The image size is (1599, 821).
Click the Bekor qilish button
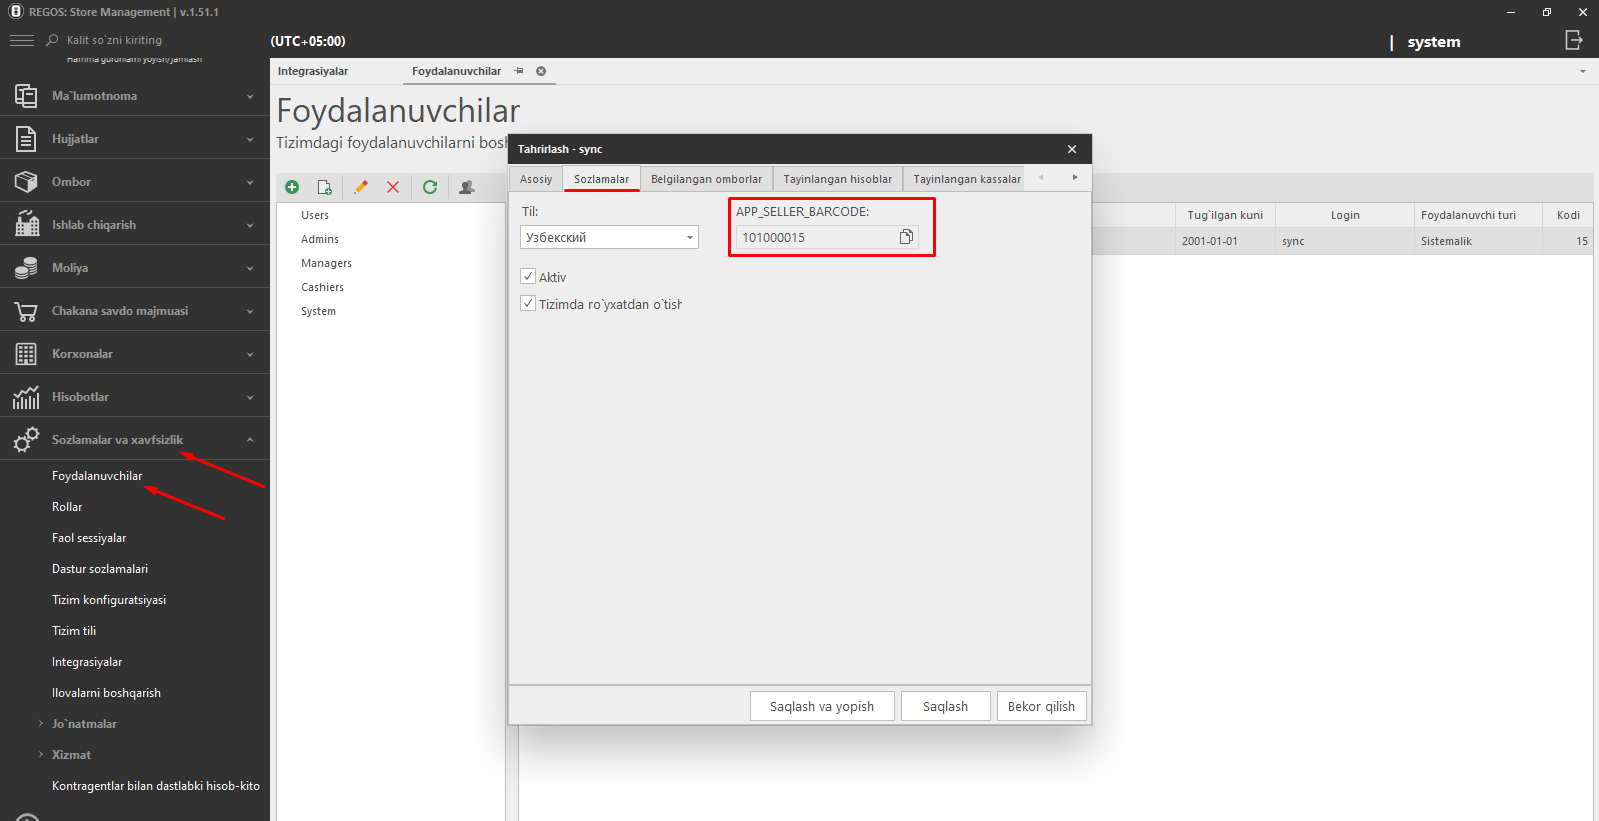(x=1041, y=706)
